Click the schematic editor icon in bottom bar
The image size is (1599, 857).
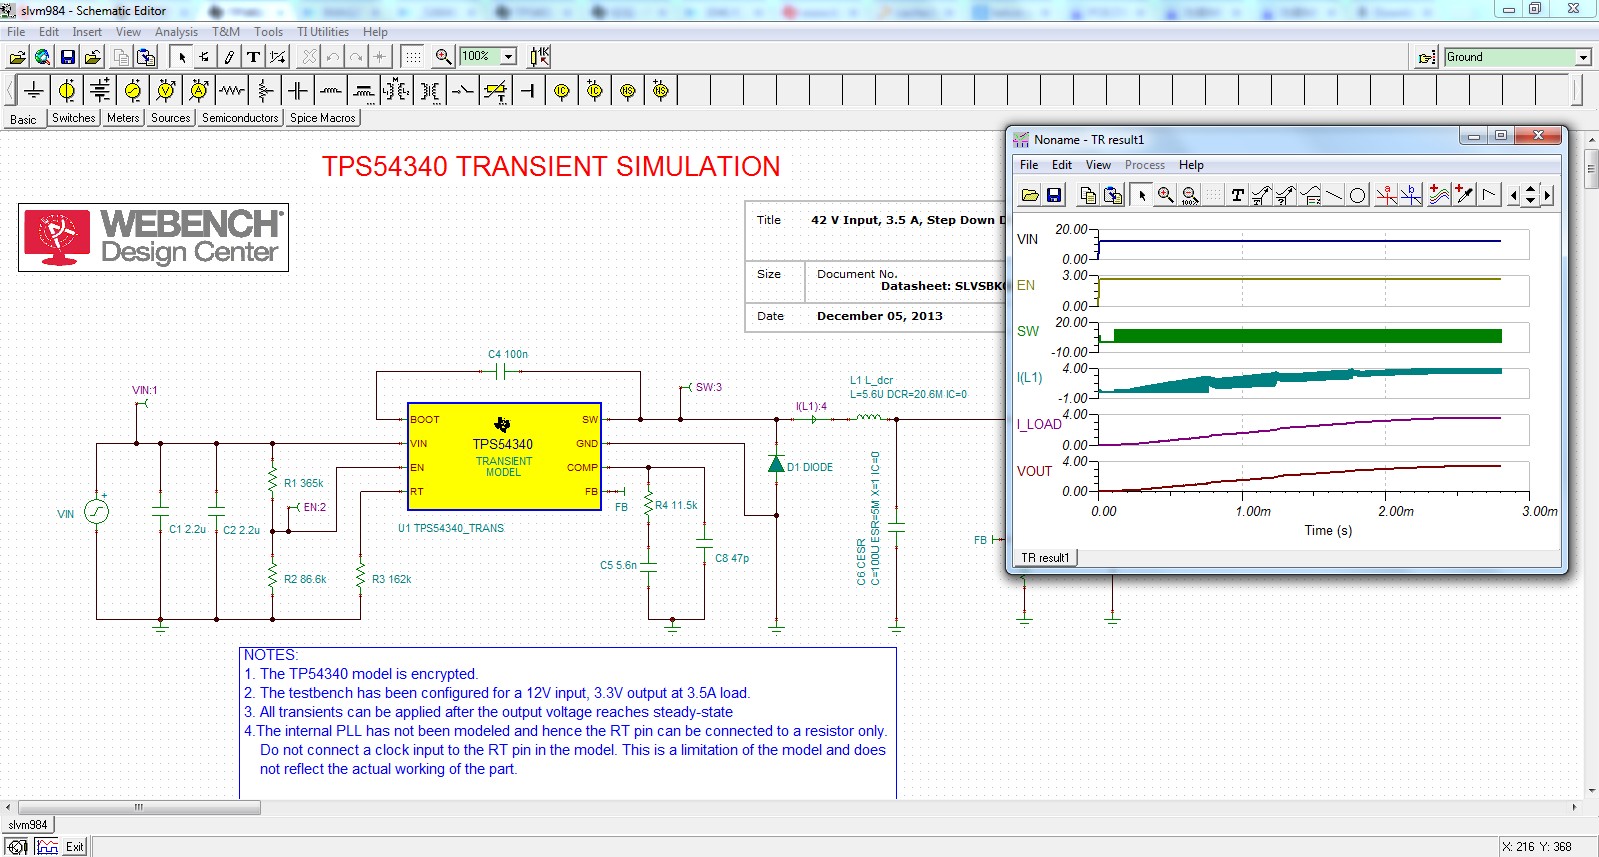(x=18, y=847)
